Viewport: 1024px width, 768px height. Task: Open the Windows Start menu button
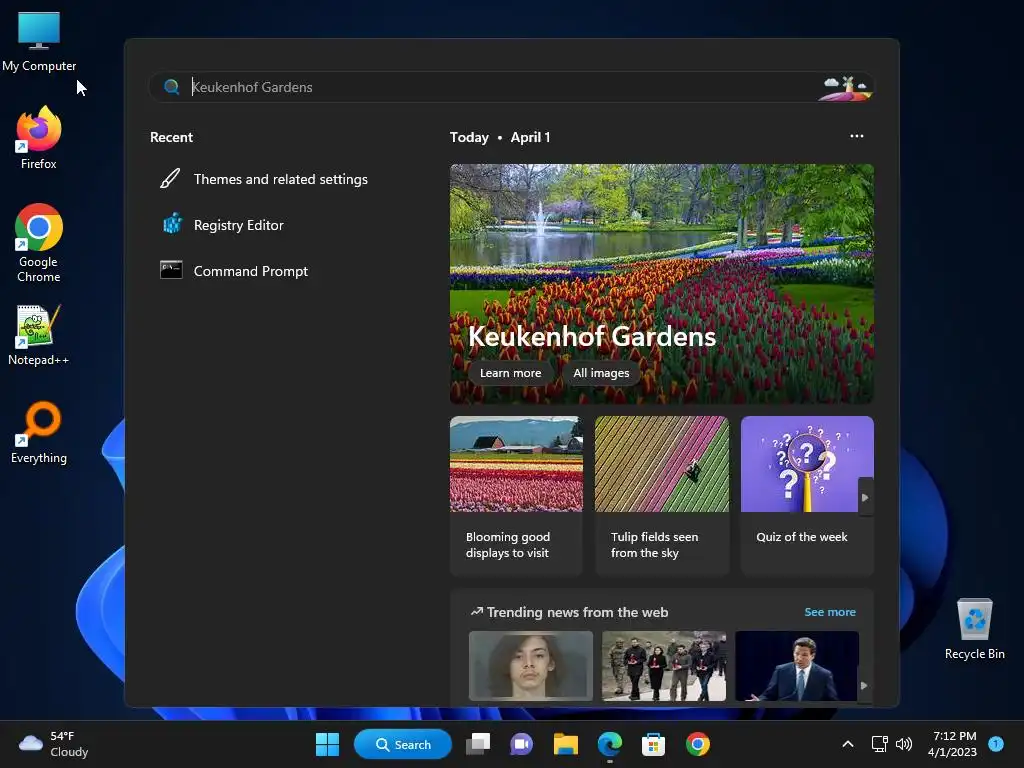327,744
